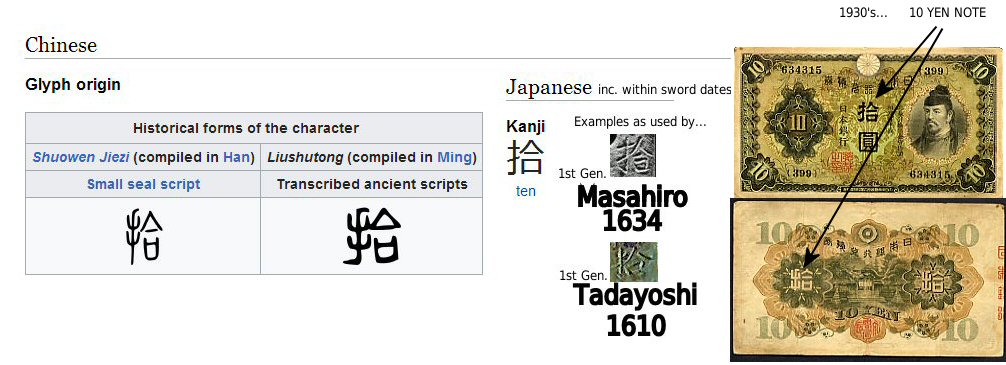Click the Tadayoshi sword inscription thumbnail
This screenshot has height=365, width=1006.
[x=633, y=261]
